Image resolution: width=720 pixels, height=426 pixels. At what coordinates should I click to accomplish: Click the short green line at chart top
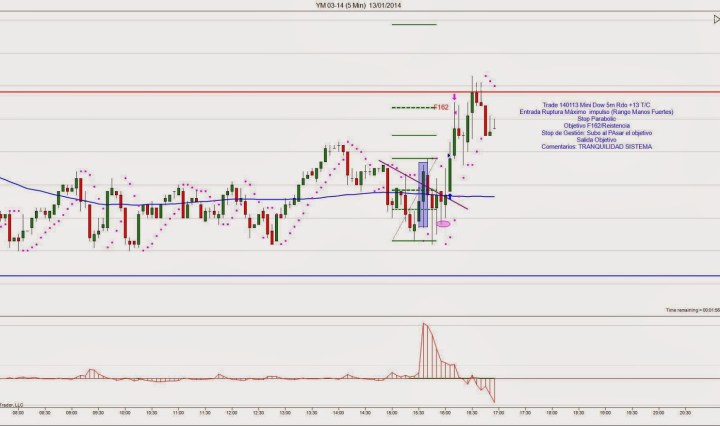coord(414,24)
